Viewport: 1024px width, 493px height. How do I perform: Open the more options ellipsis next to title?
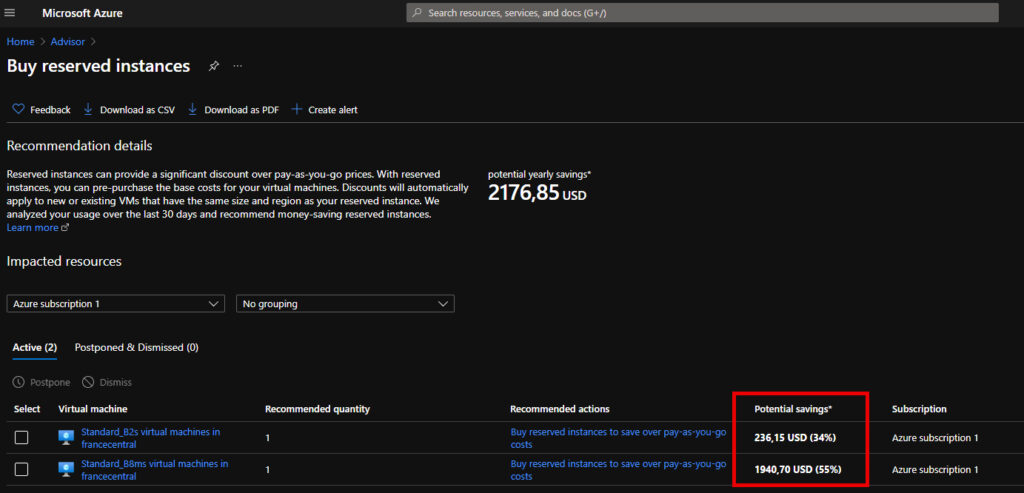point(238,66)
